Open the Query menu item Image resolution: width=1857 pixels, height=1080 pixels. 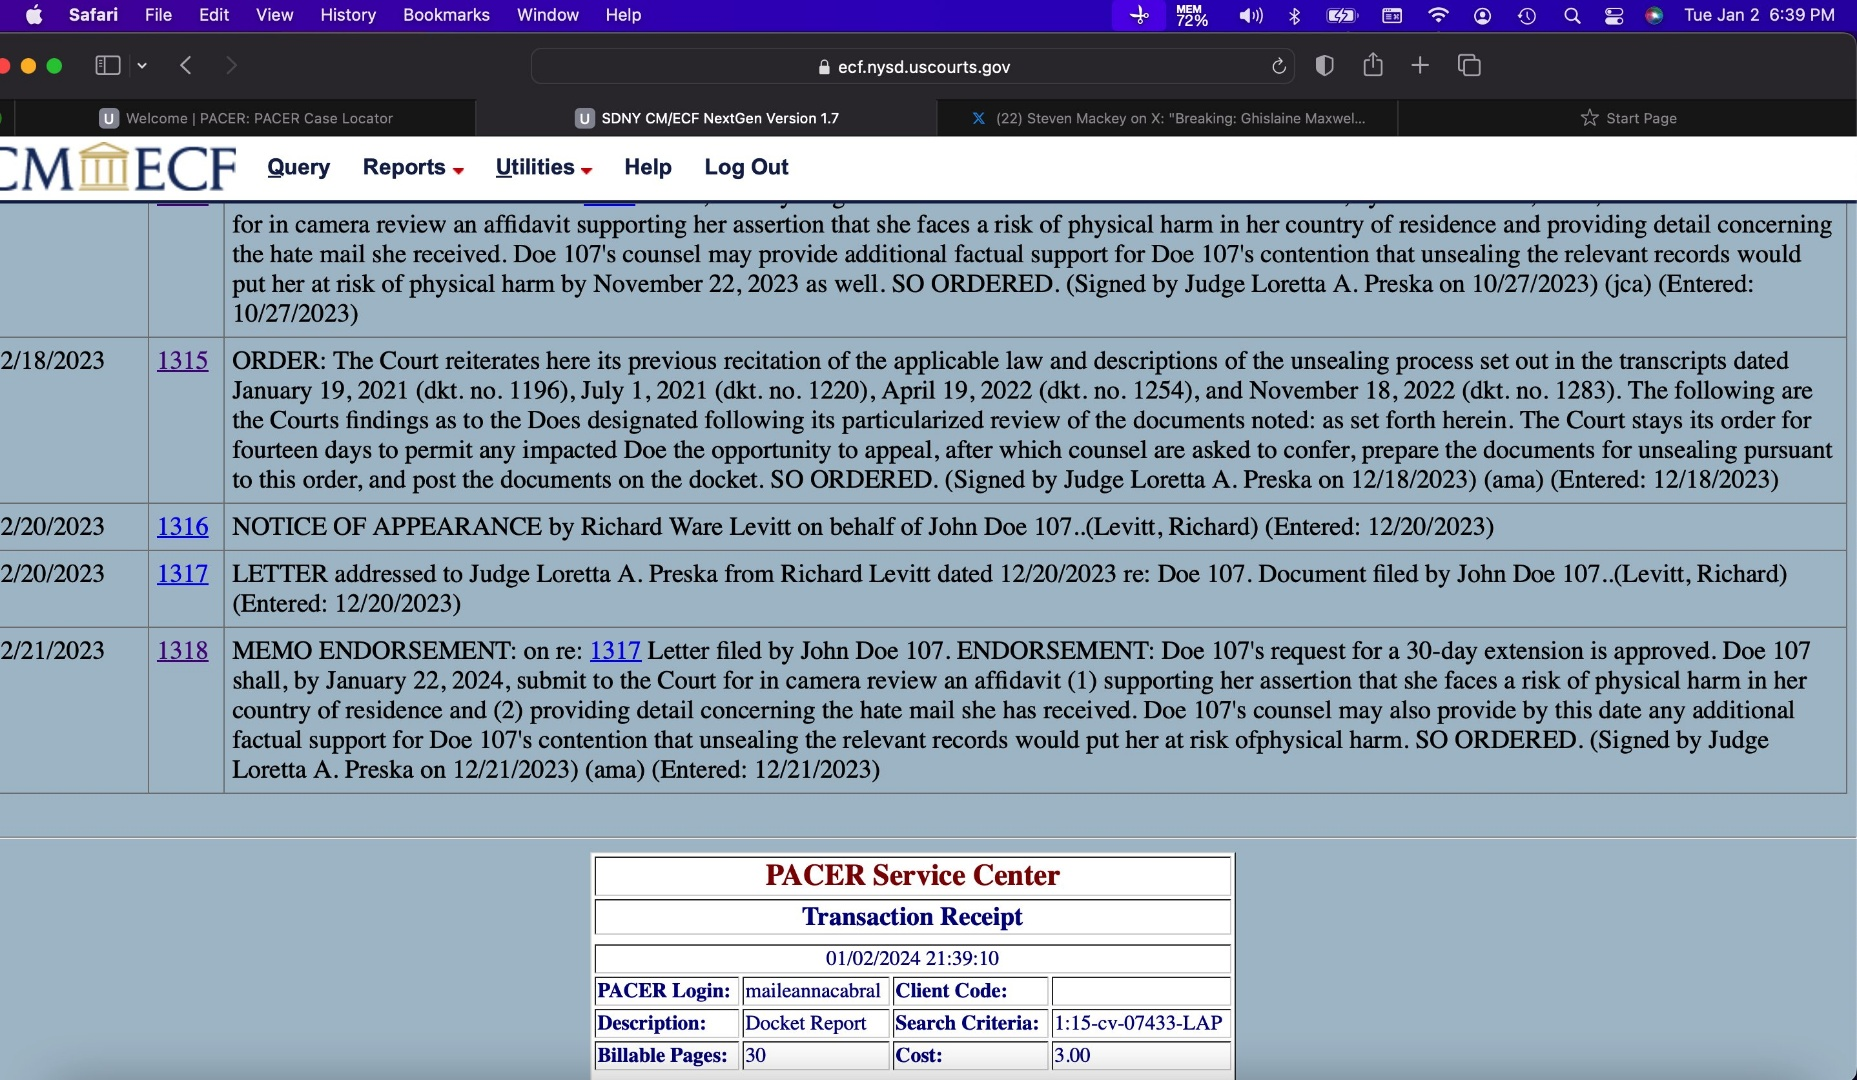pyautogui.click(x=298, y=167)
